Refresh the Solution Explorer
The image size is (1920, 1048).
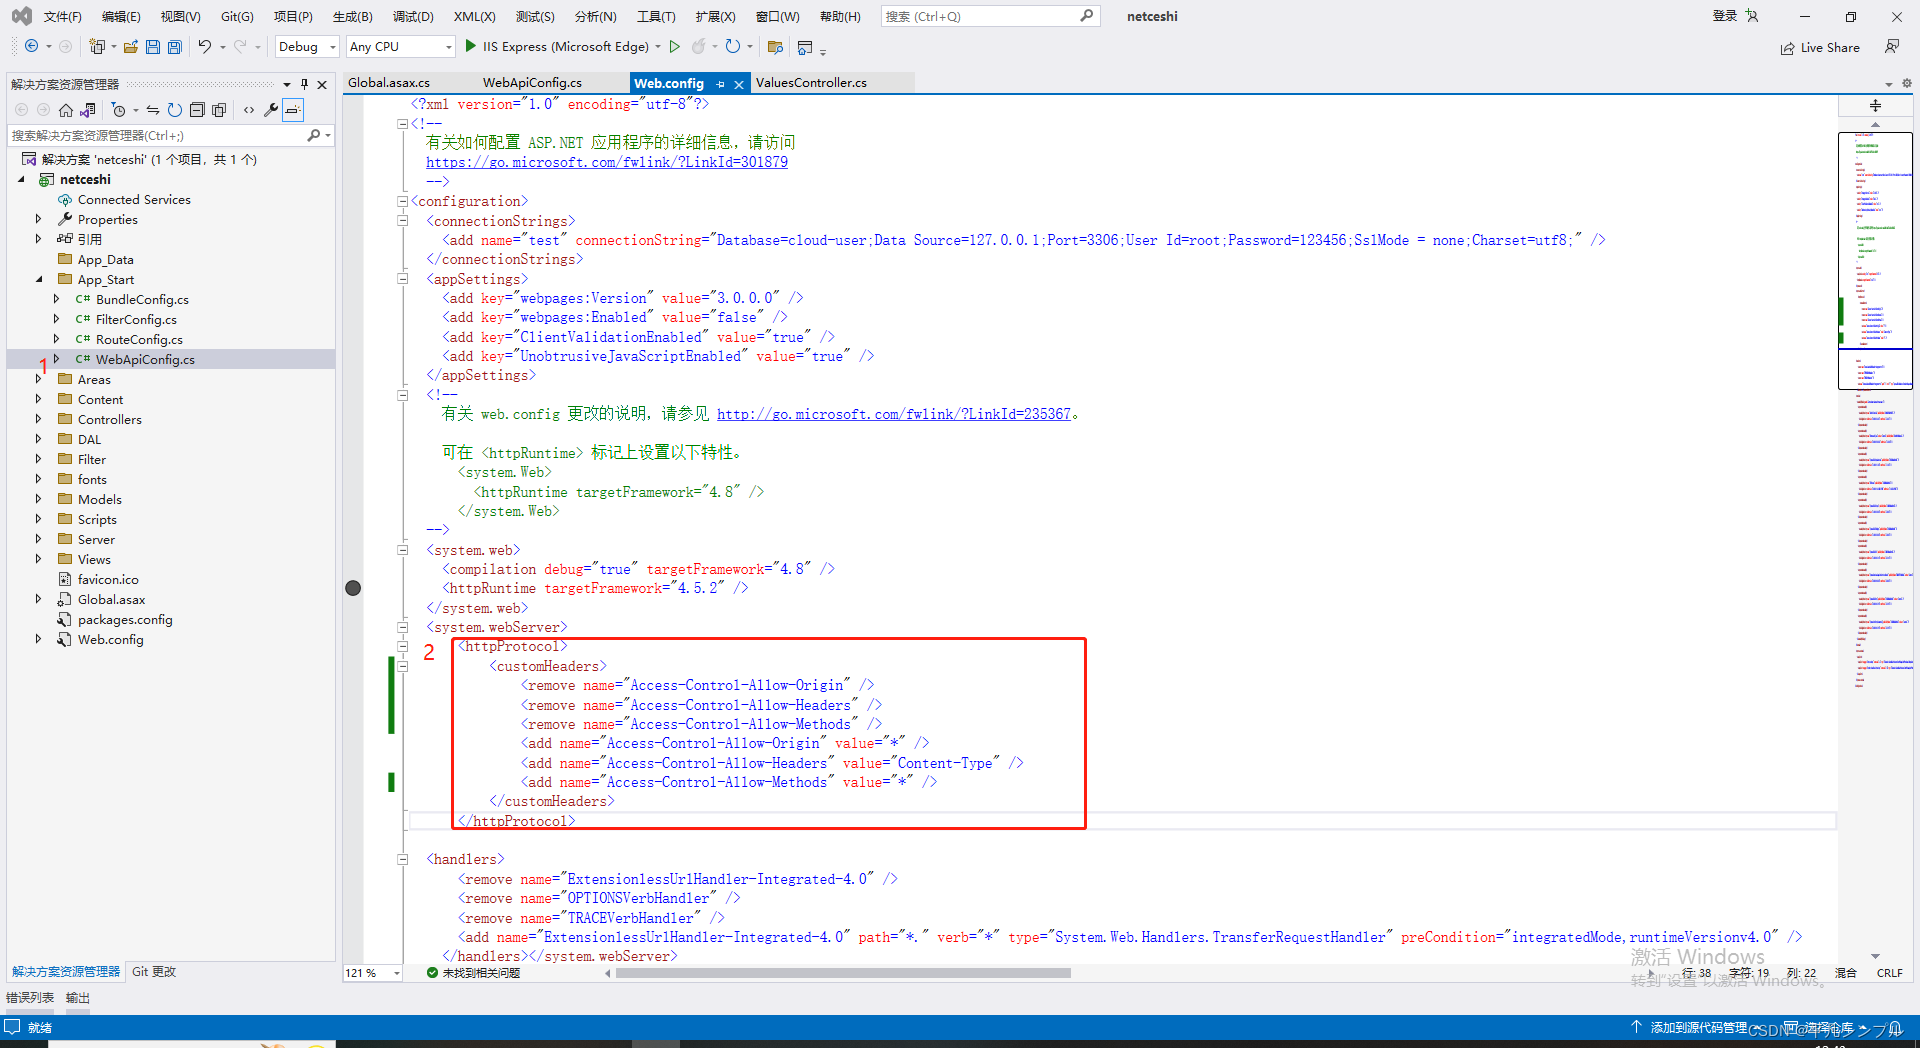click(175, 110)
